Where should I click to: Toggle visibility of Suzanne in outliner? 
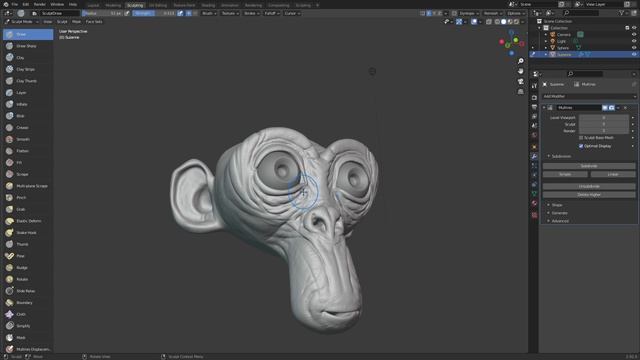point(634,54)
